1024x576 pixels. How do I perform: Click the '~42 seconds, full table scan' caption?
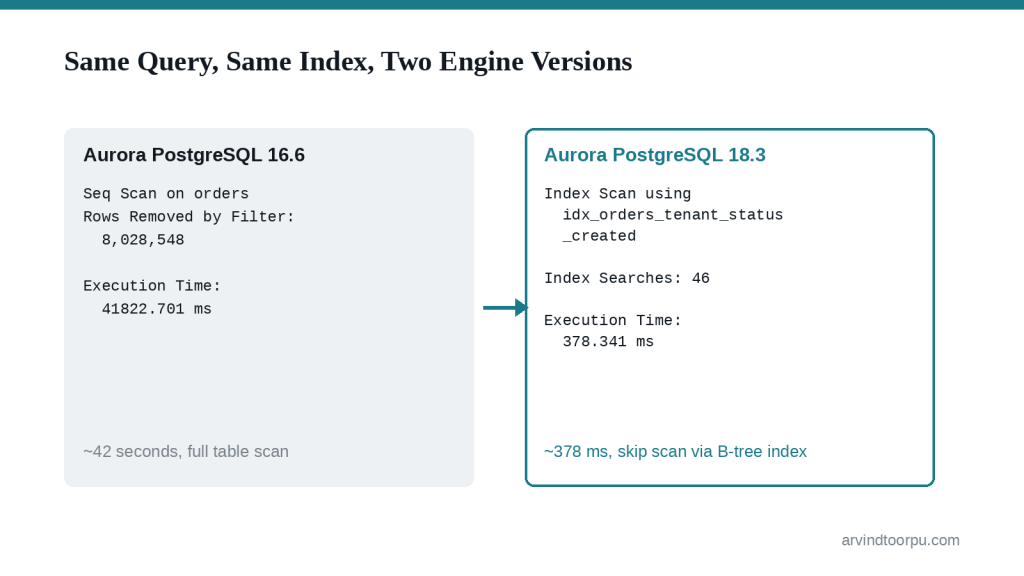point(186,452)
